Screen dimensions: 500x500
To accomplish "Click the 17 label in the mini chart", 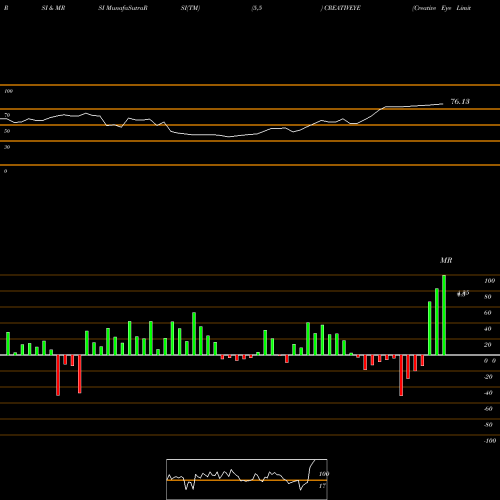I will tap(322, 486).
